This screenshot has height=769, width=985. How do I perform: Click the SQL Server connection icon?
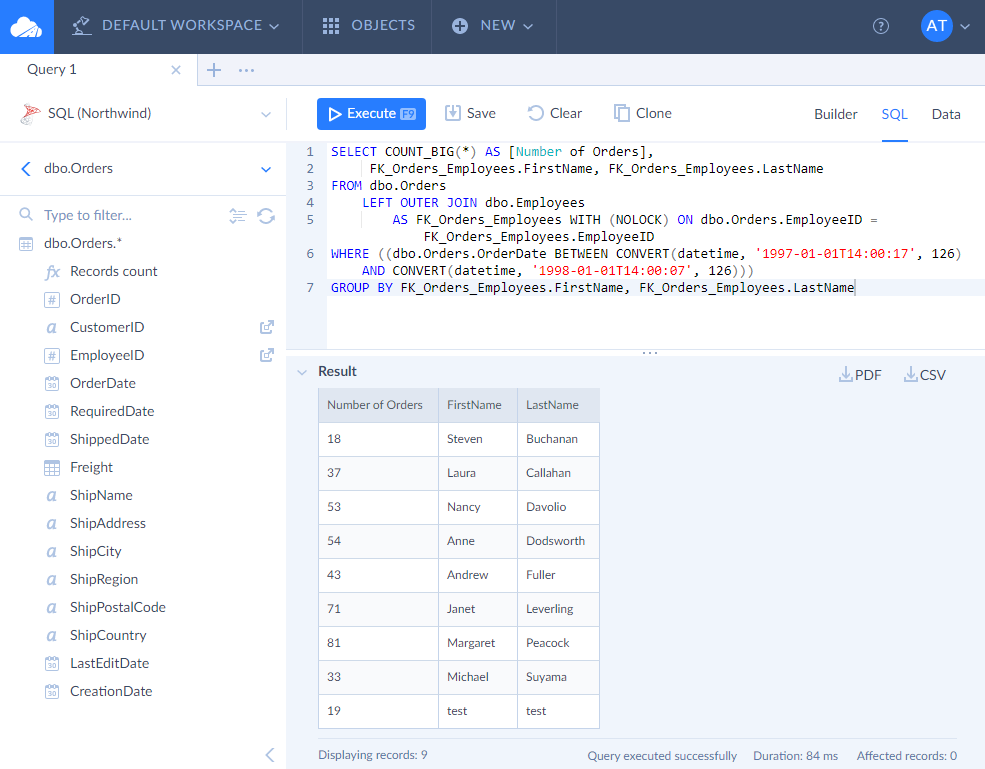30,114
